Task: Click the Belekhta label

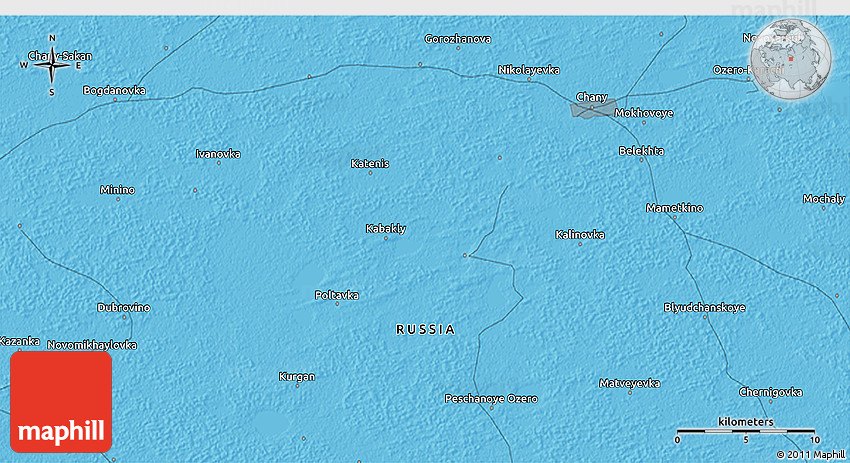Action: 641,151
